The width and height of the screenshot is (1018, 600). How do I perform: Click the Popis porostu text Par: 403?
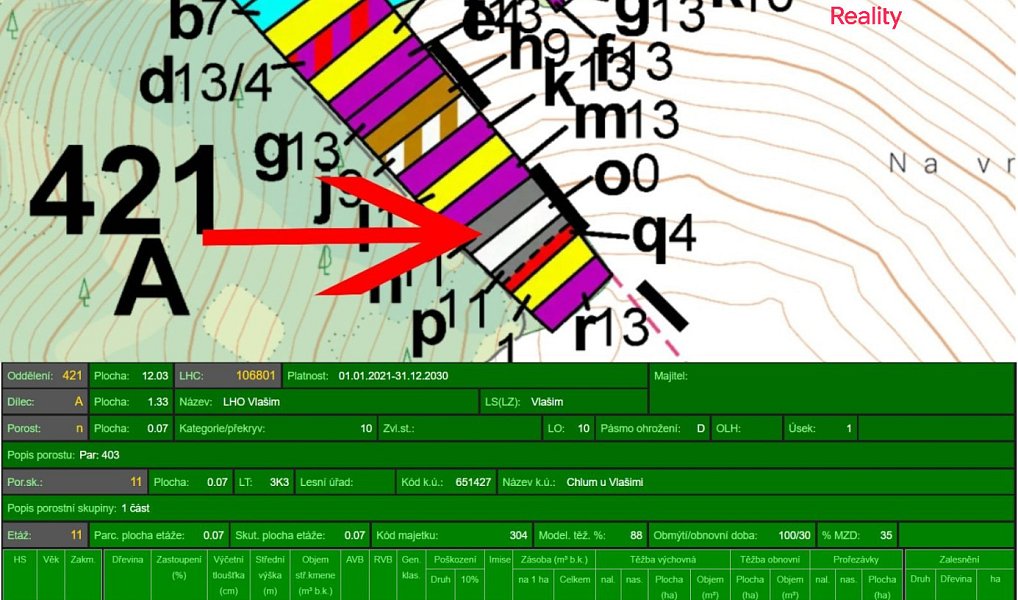[x=99, y=455]
